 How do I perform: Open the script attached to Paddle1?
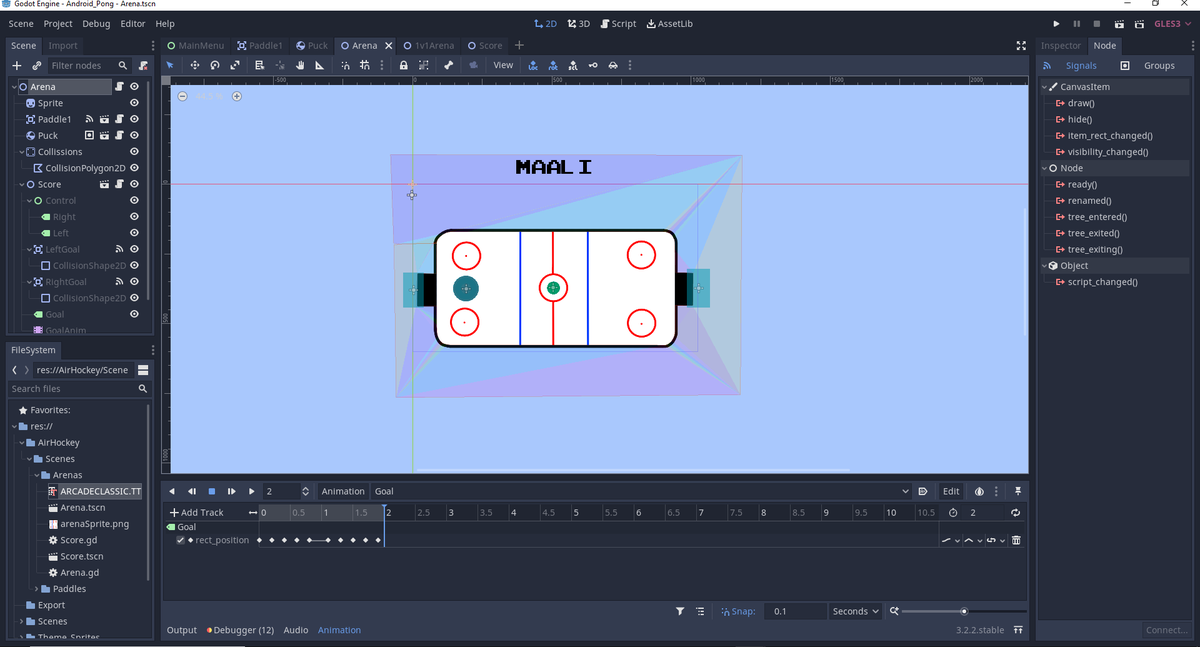tap(119, 119)
